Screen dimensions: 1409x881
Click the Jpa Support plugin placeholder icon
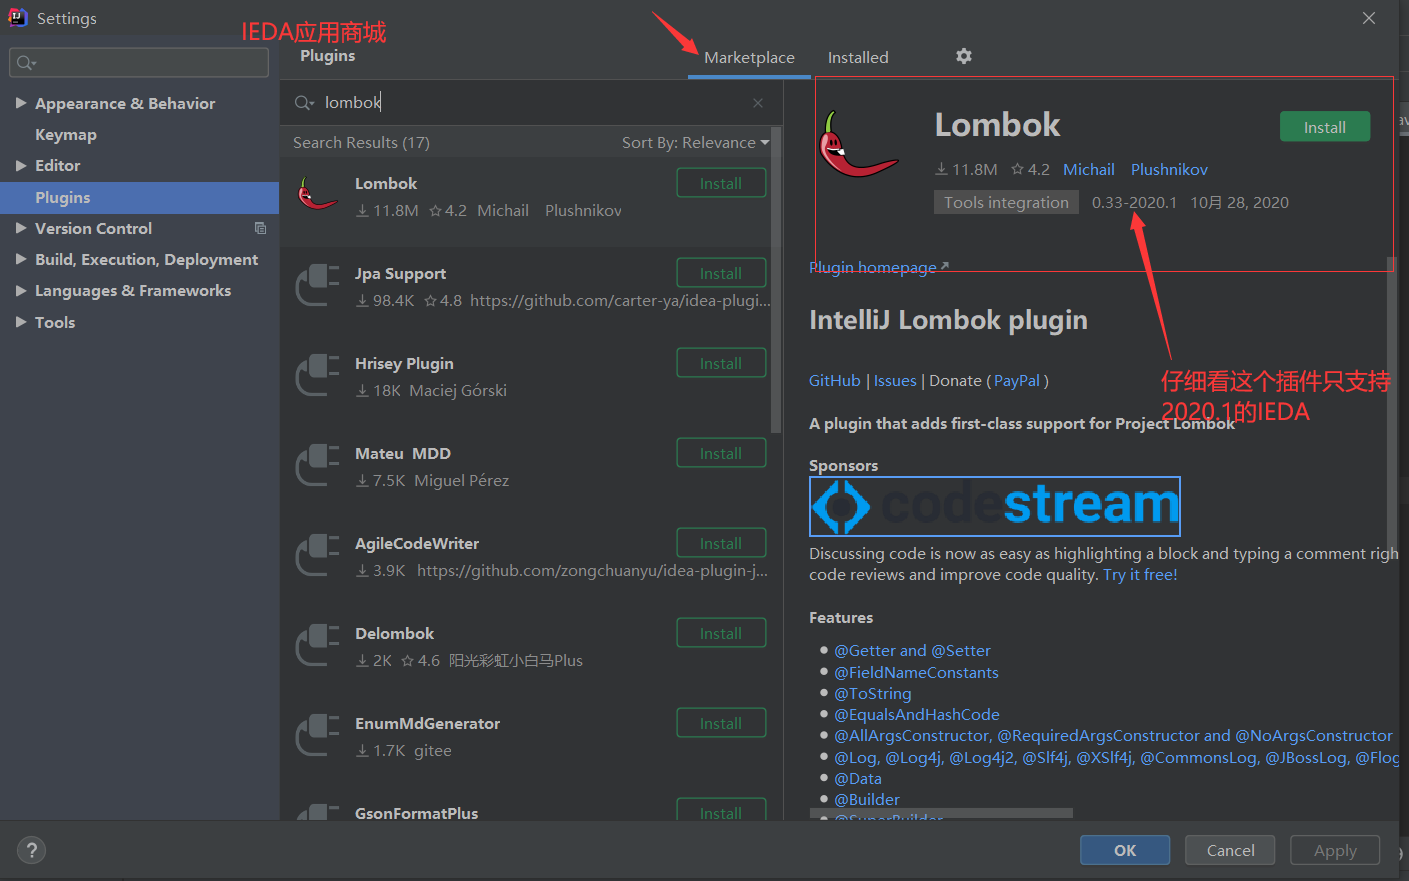tap(317, 285)
